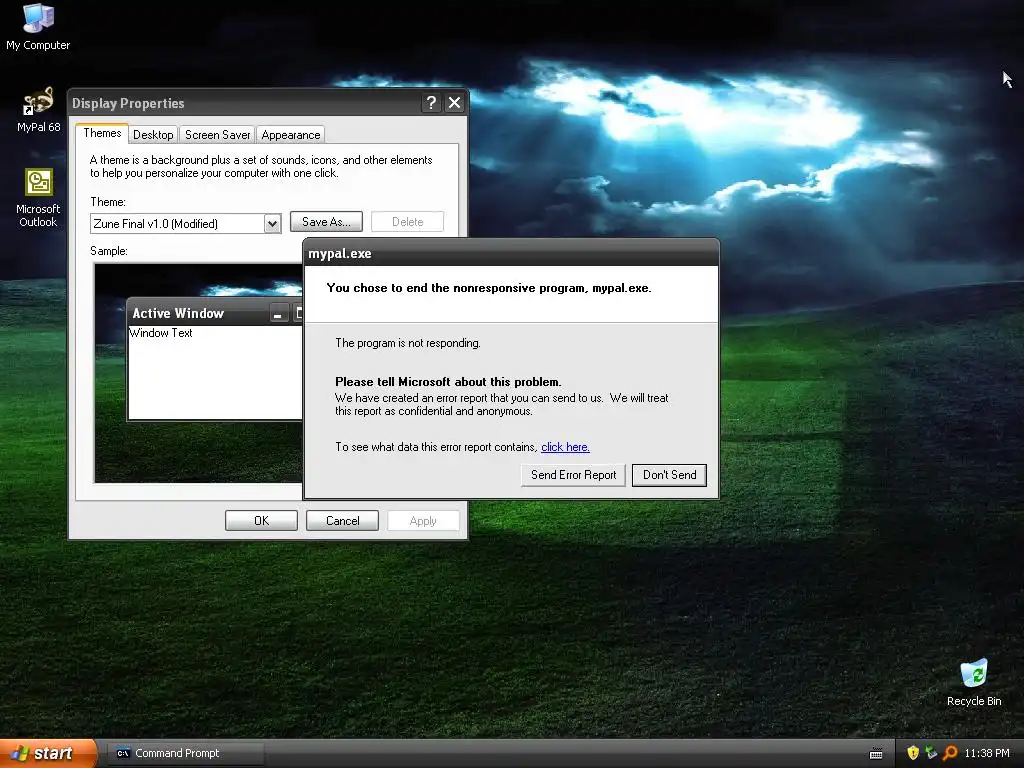Open the 'click here' error data link
The image size is (1024, 768).
[565, 447]
